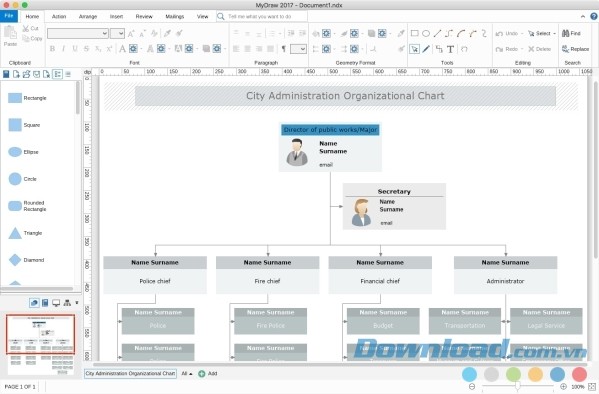
Task: Switch to the Action tab
Action: (59, 16)
